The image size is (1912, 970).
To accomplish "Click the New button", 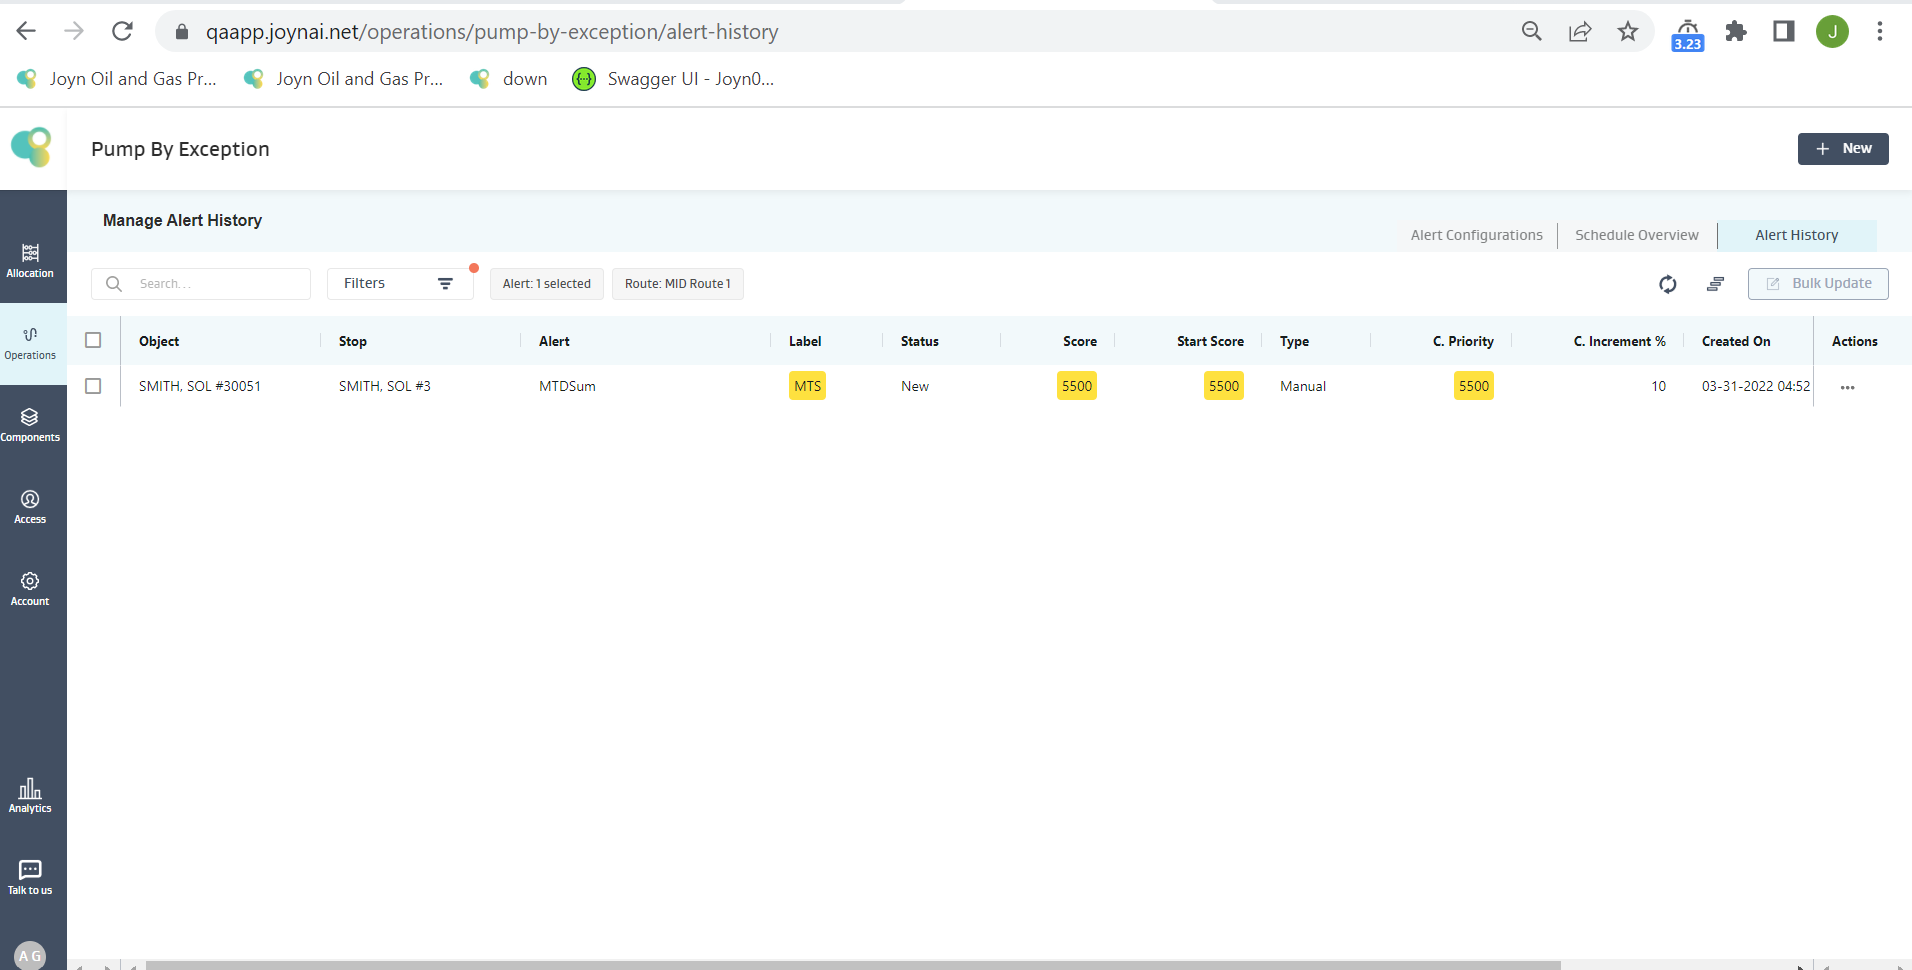I will 1842,149.
